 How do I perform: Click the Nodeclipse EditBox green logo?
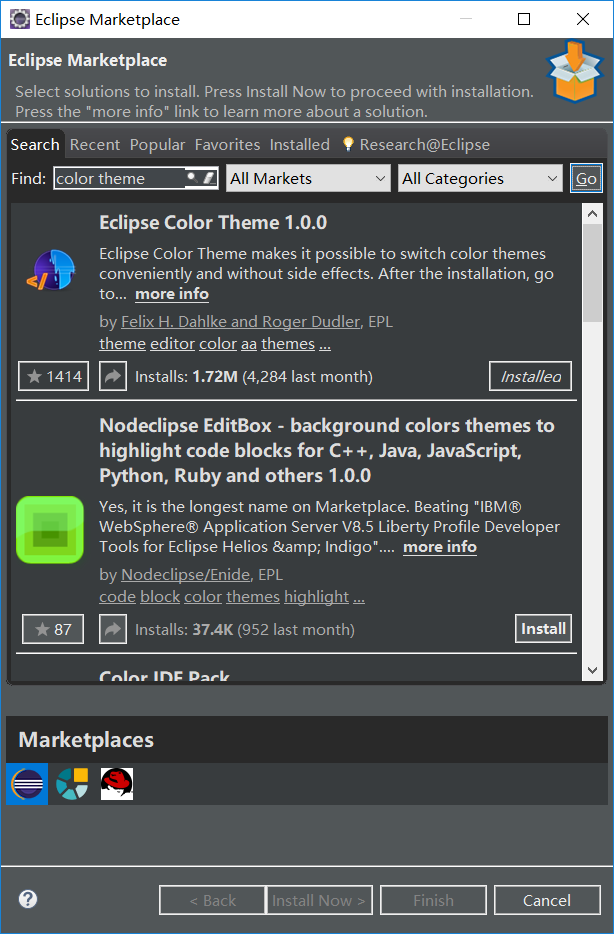50,530
